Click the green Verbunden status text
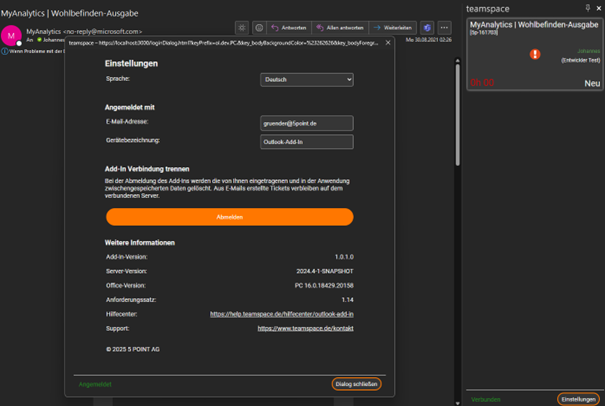 point(486,399)
